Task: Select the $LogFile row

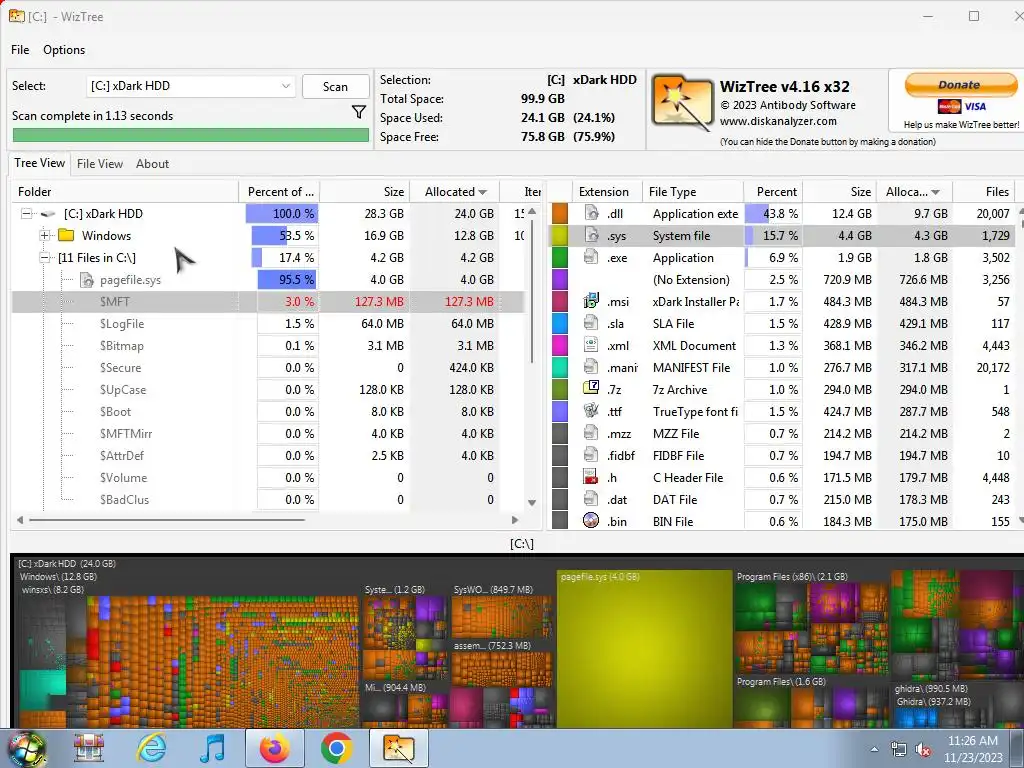Action: click(268, 324)
